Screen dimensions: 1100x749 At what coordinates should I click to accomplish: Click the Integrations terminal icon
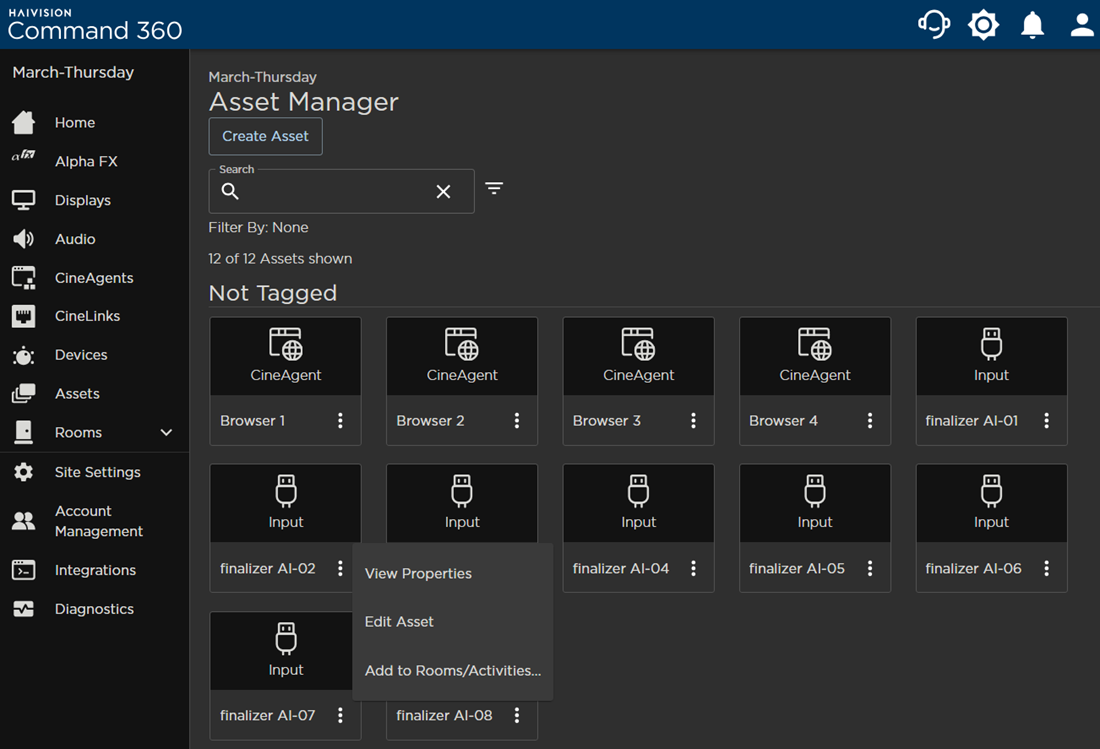(24, 570)
